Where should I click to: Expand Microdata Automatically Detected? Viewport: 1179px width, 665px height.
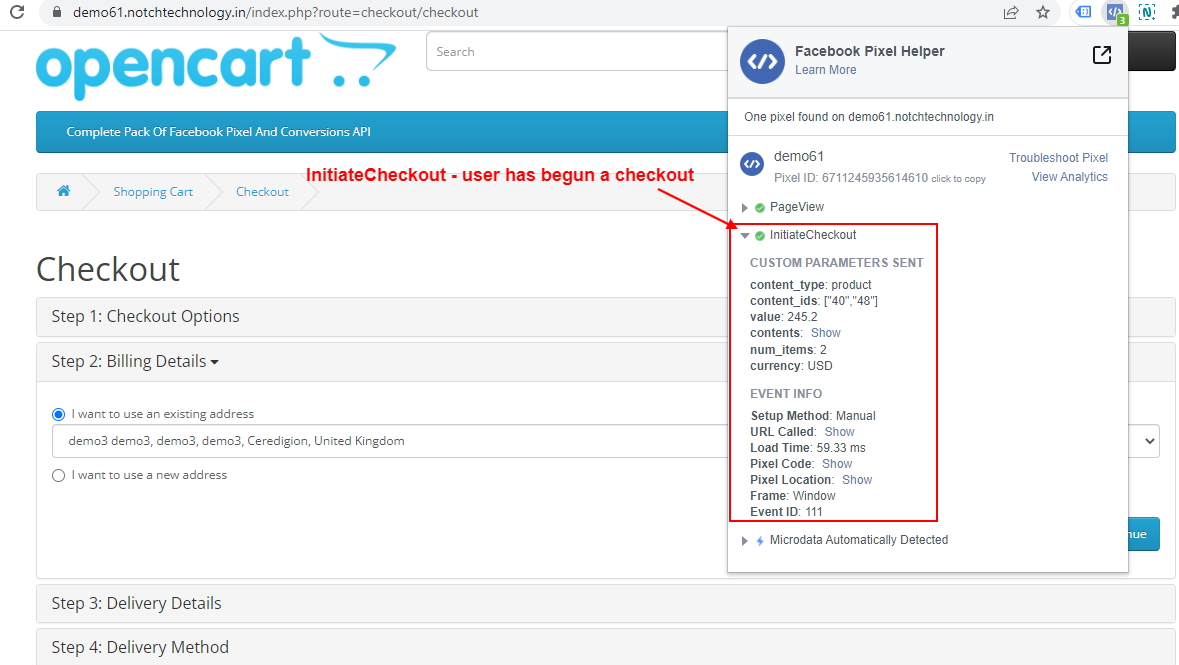click(x=744, y=541)
